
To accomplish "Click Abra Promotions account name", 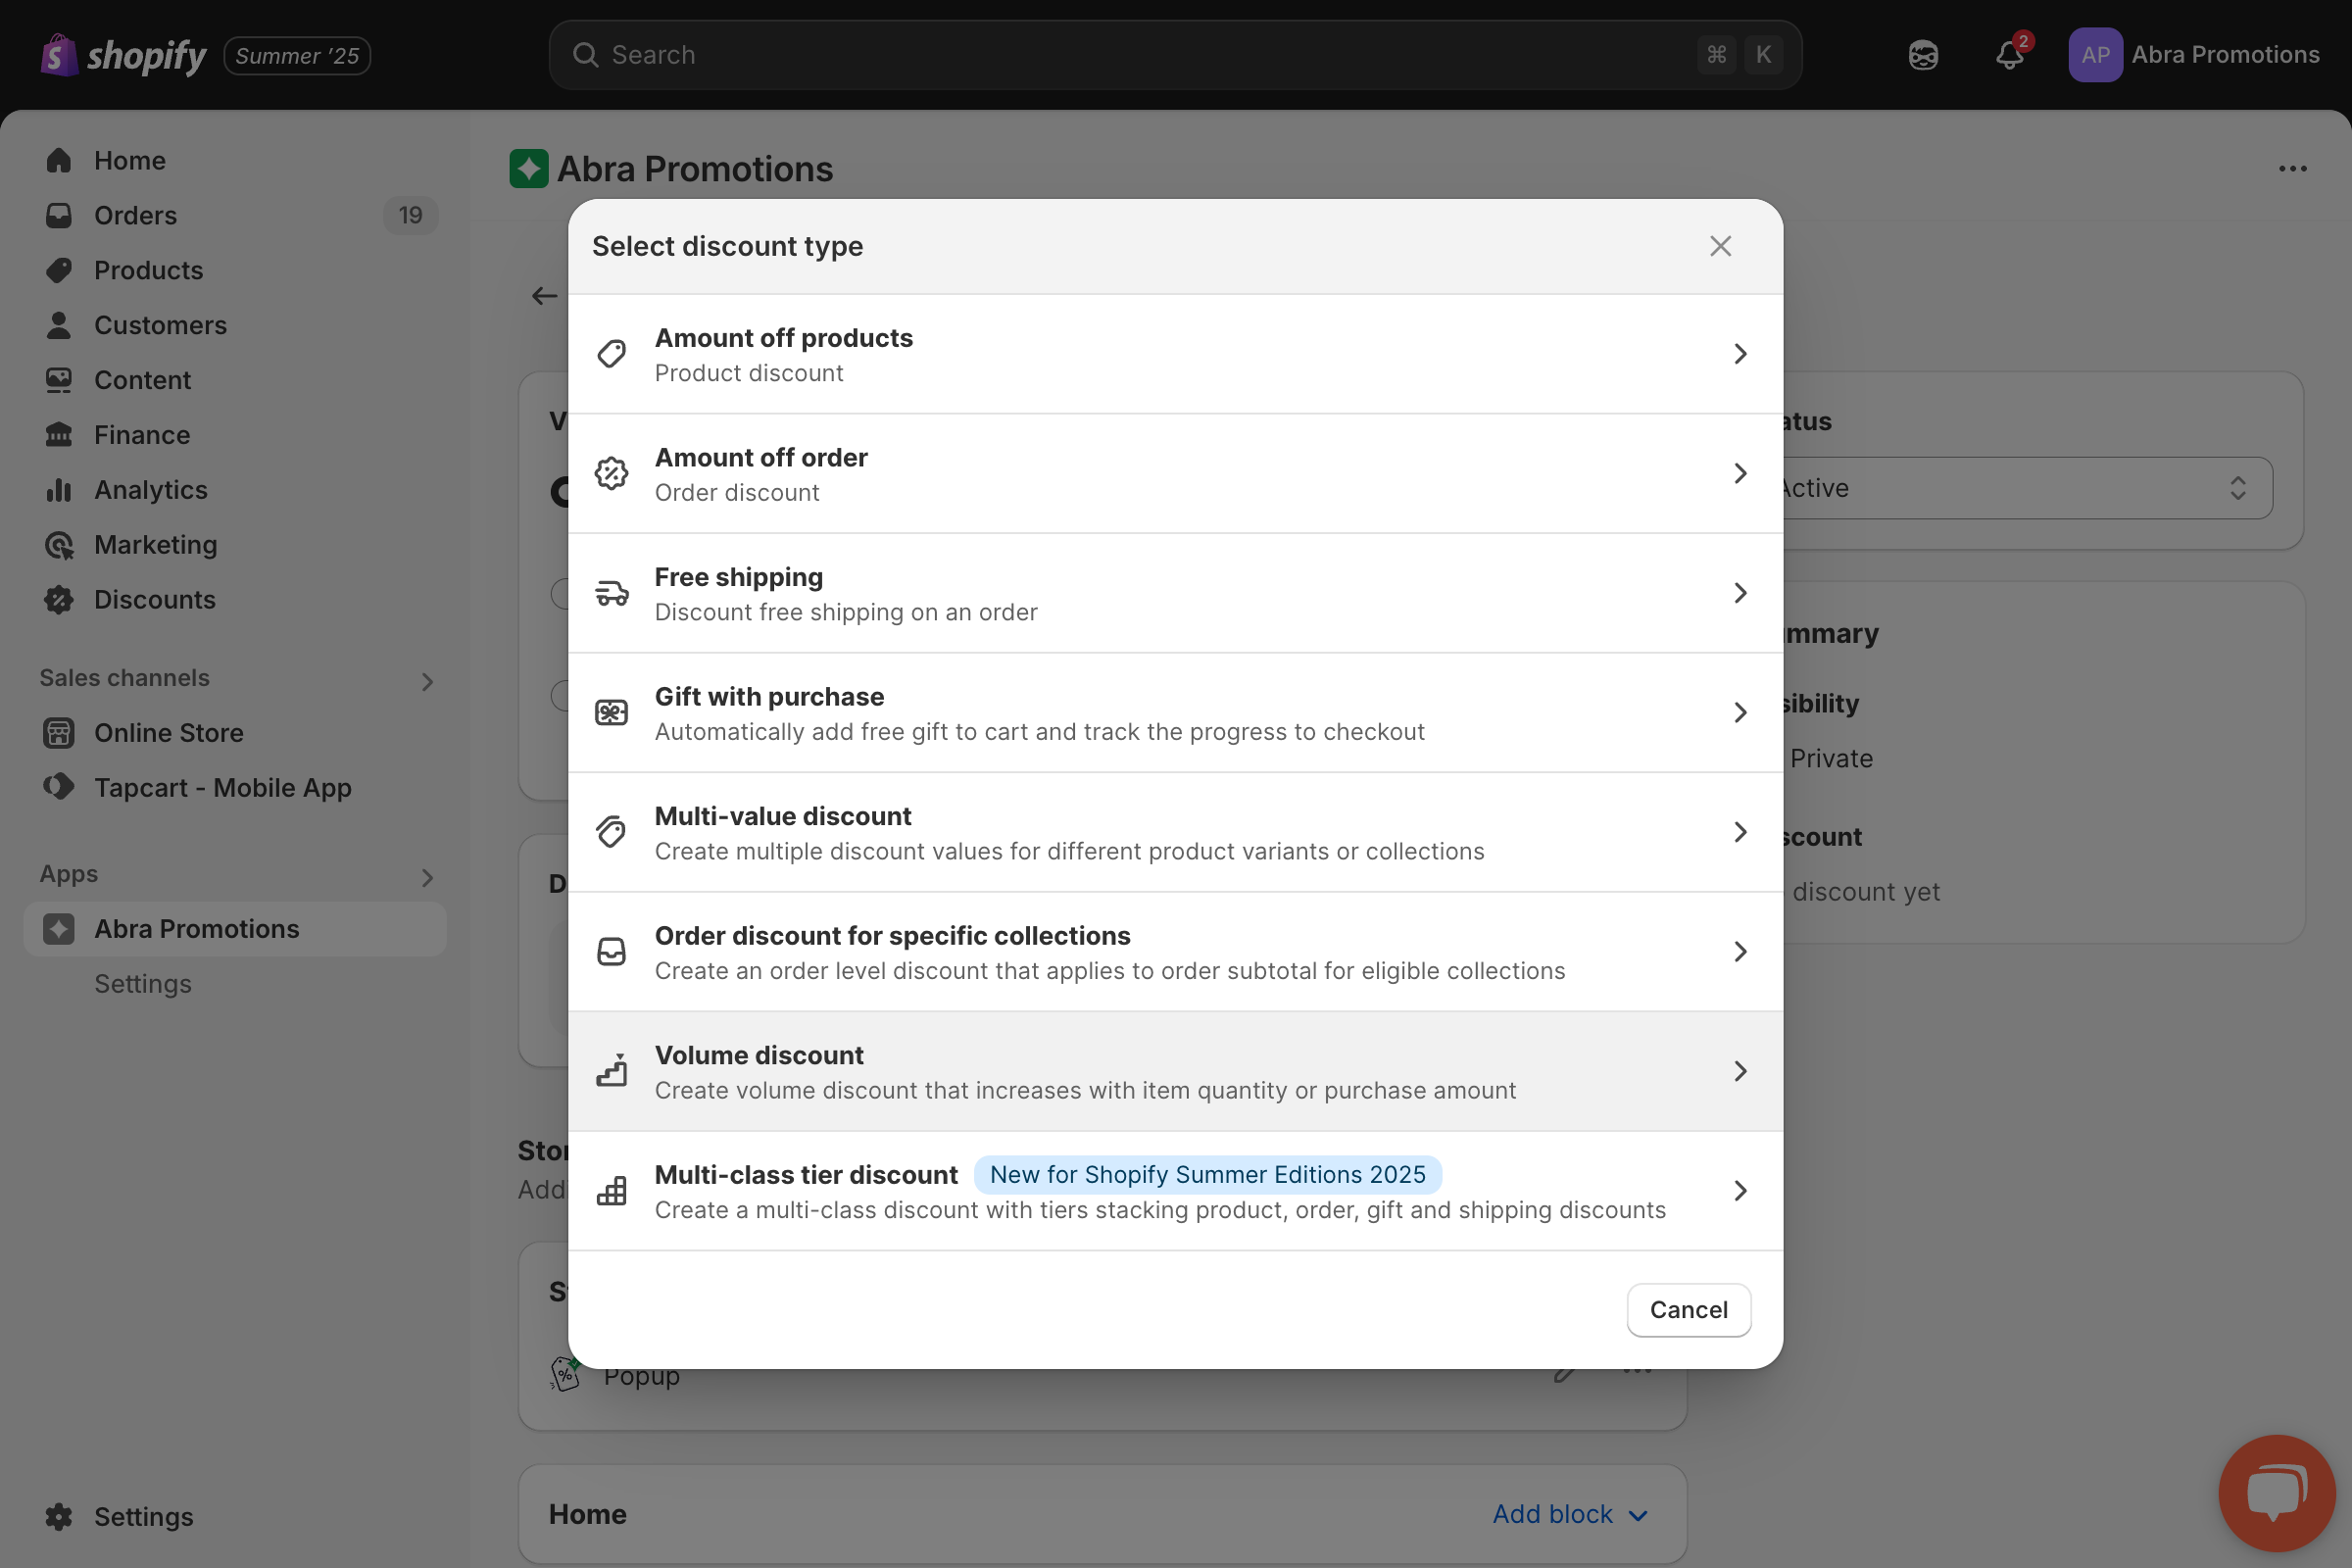I will (2225, 55).
